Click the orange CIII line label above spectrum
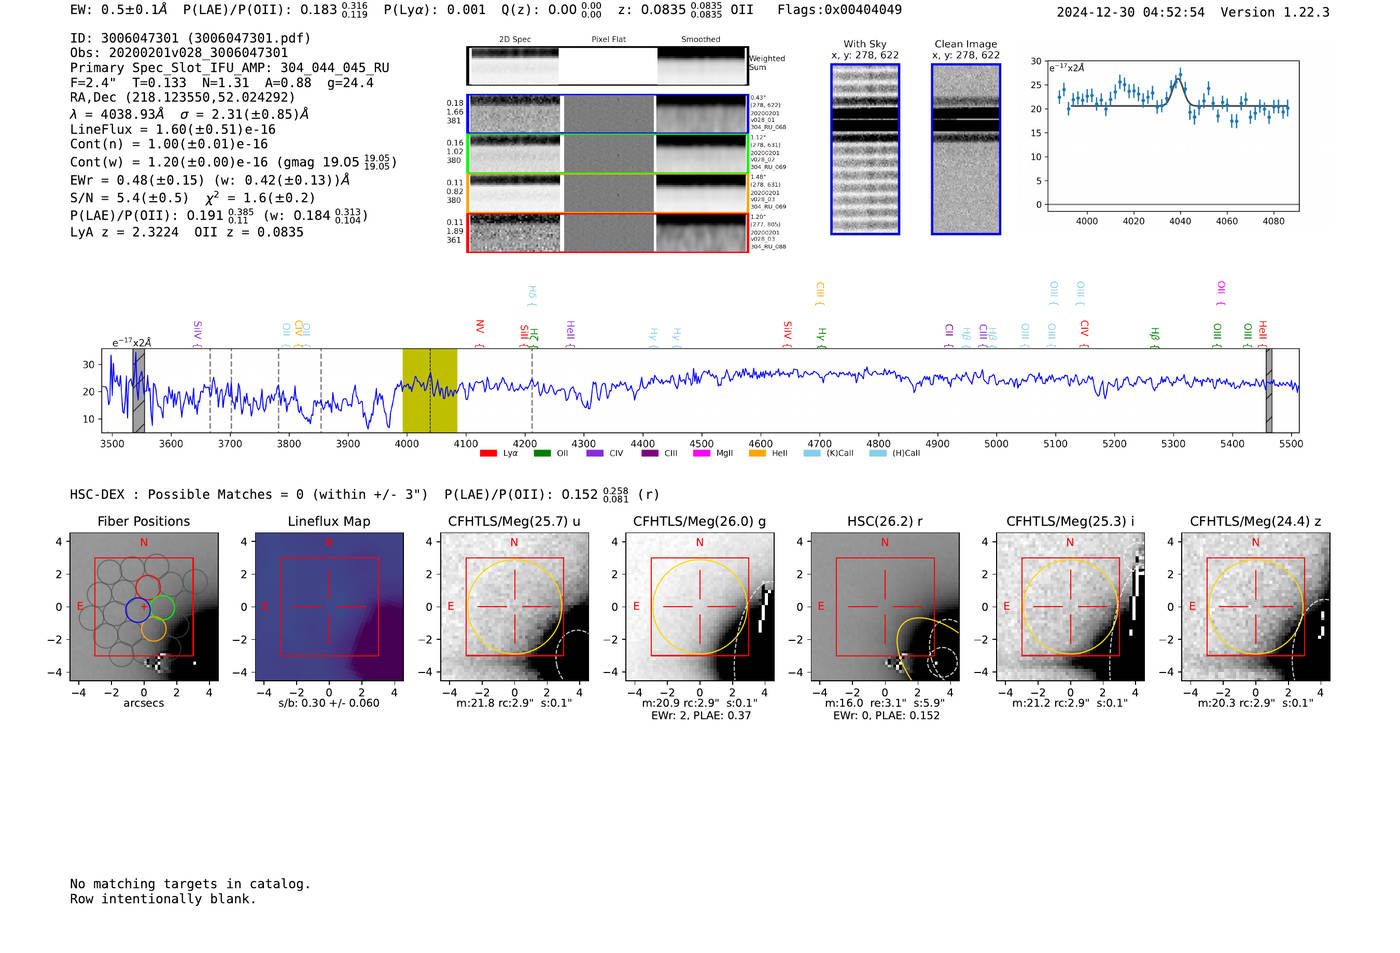Image resolution: width=1400 pixels, height=953 pixels. (820, 292)
